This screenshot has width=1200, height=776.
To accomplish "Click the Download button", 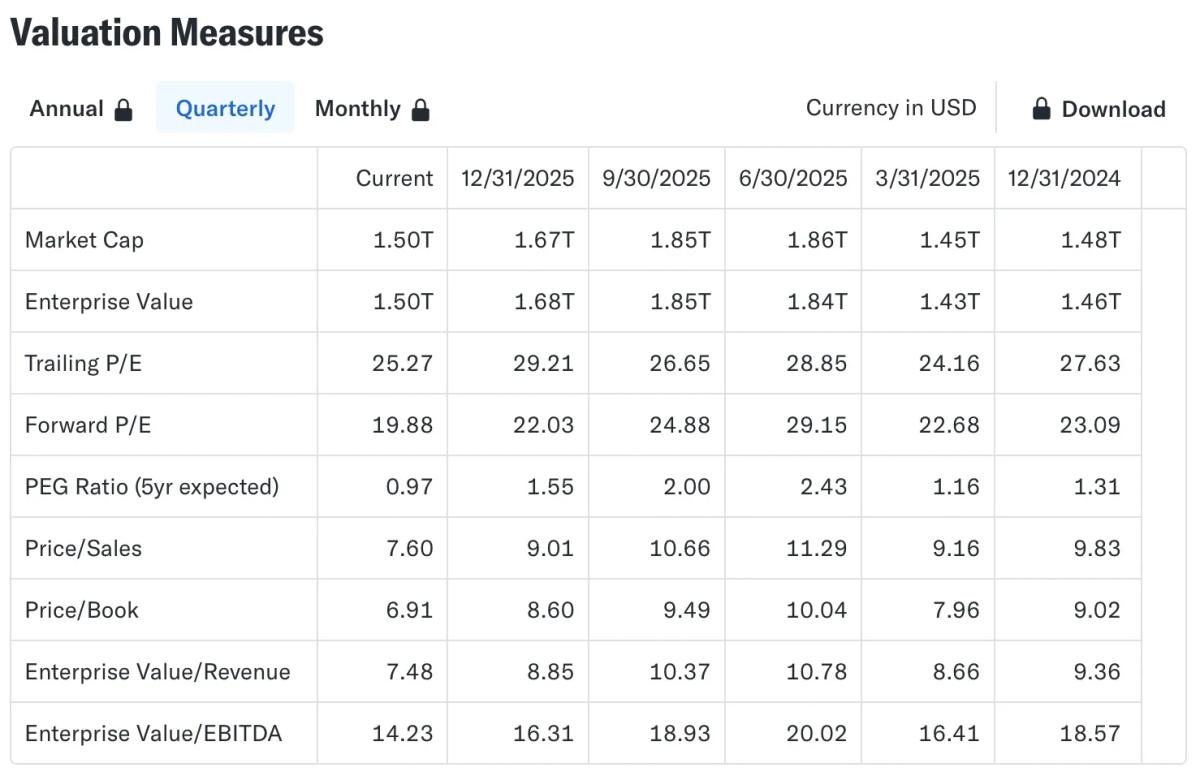I will pyautogui.click(x=1112, y=108).
